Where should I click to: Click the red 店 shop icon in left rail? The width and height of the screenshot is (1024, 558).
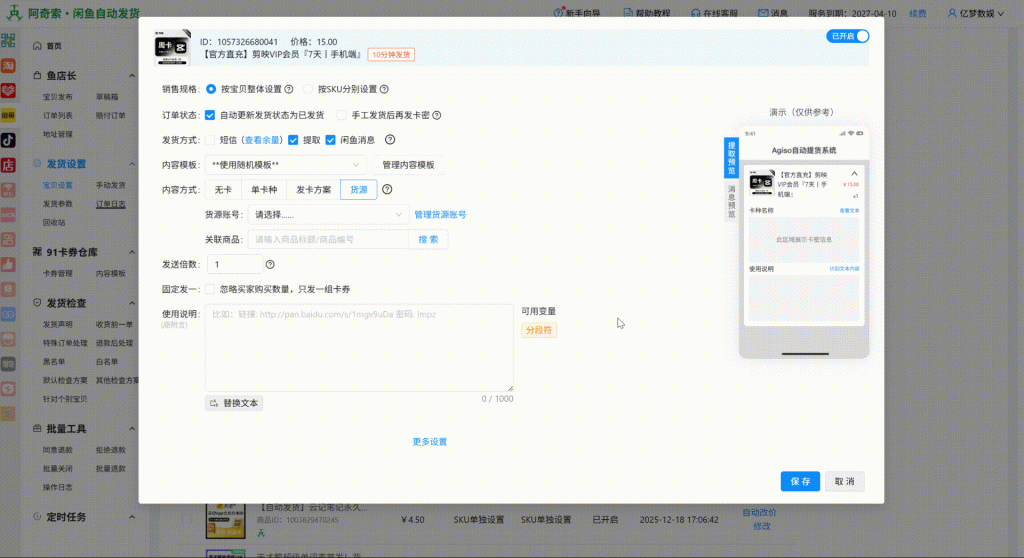[x=8, y=165]
